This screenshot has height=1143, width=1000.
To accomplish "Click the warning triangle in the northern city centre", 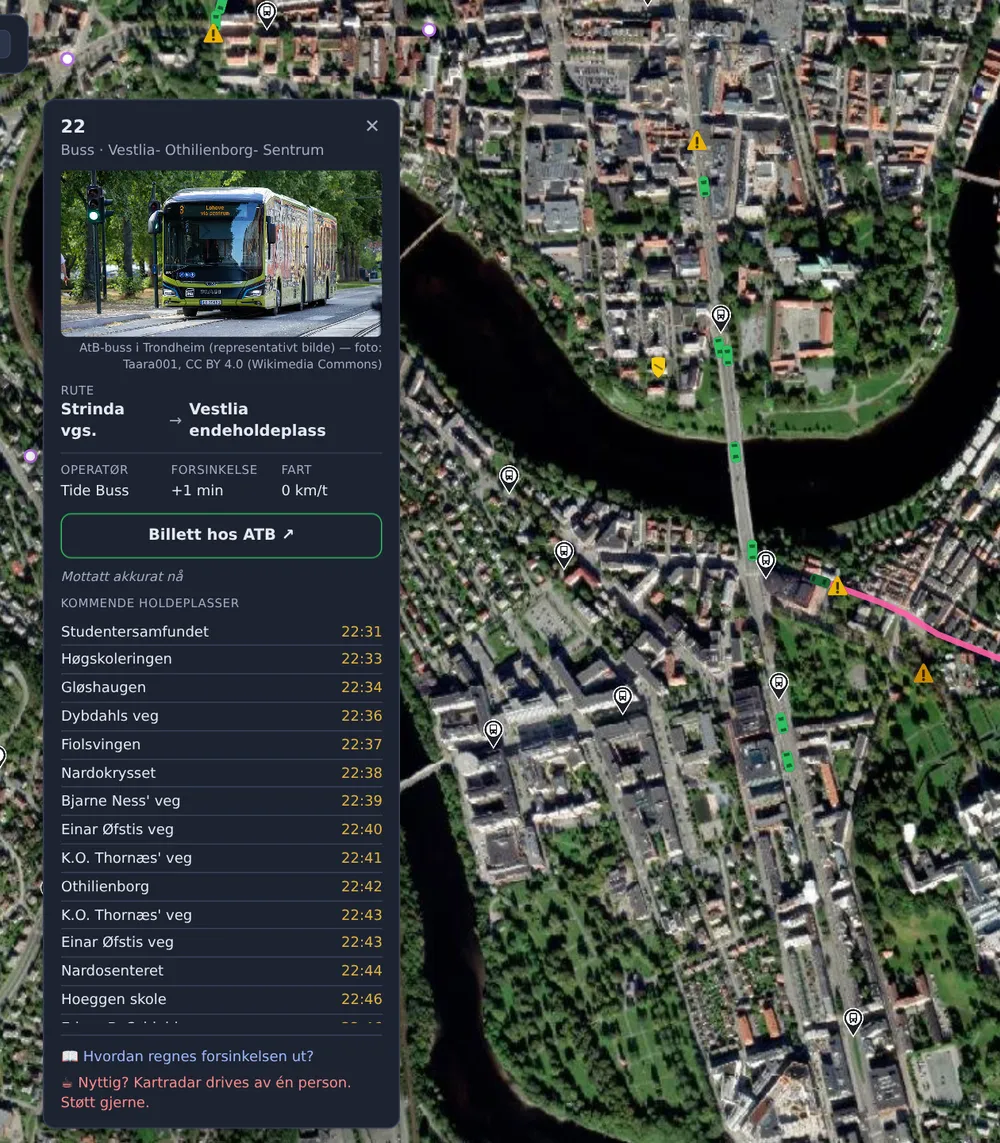I will coord(697,141).
